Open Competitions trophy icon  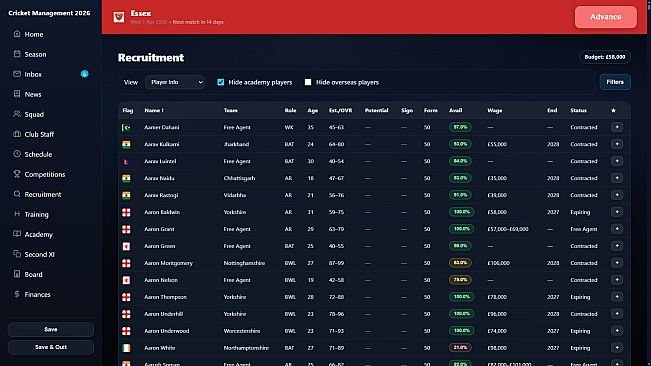[17, 174]
